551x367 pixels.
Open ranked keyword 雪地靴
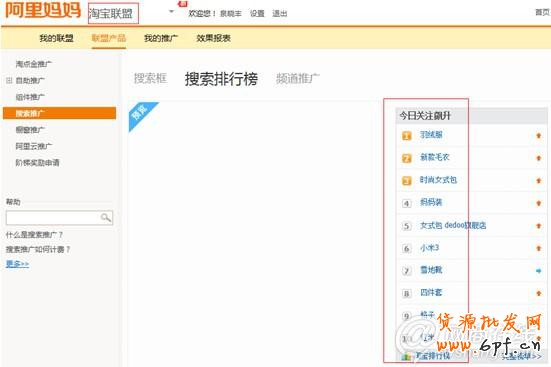coord(431,270)
